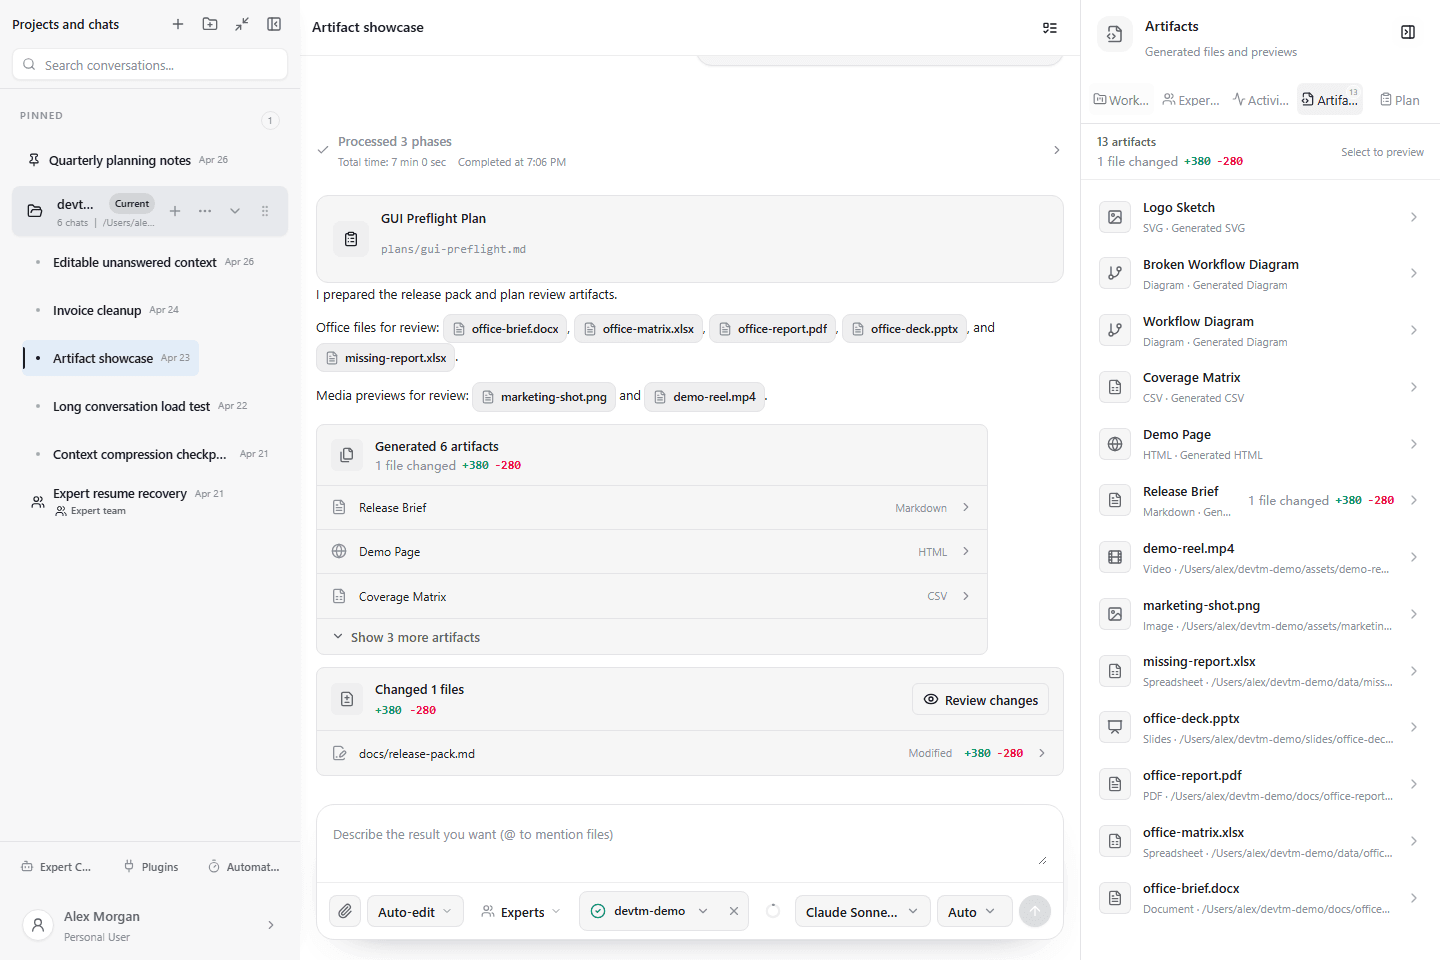Open Coverage Matrix CSV artifact row
Image resolution: width=1440 pixels, height=960 pixels.
pos(652,596)
